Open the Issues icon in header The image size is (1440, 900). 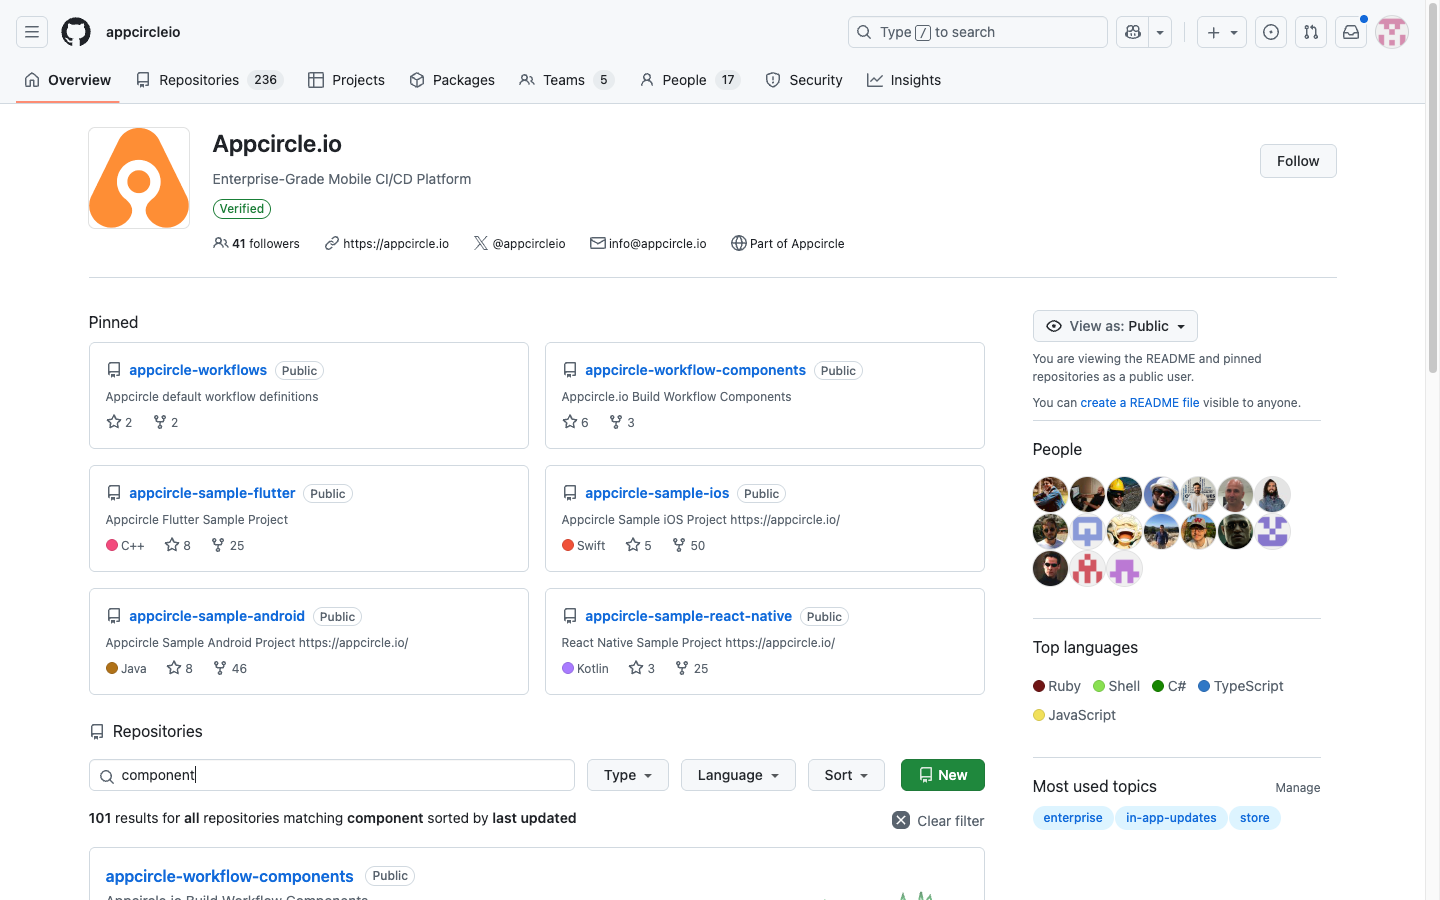1271,32
